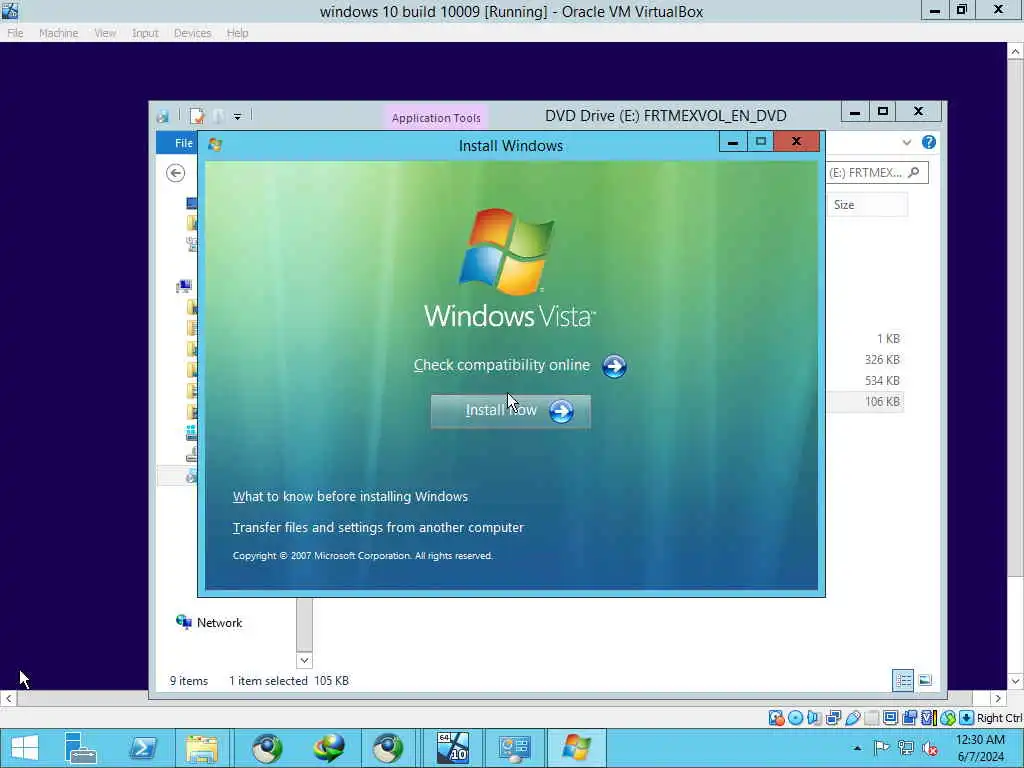Open Server Manager from the taskbar
The image size is (1024, 768).
coord(80,748)
